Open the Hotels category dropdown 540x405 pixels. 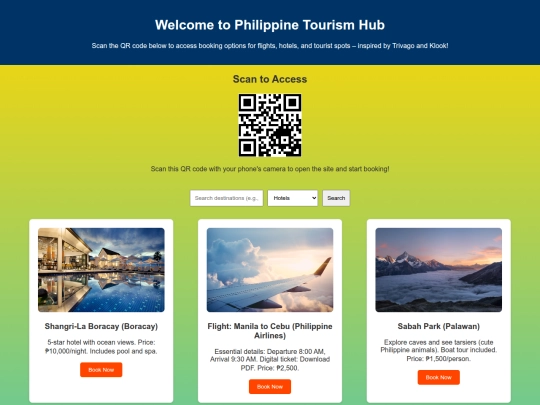tap(292, 198)
